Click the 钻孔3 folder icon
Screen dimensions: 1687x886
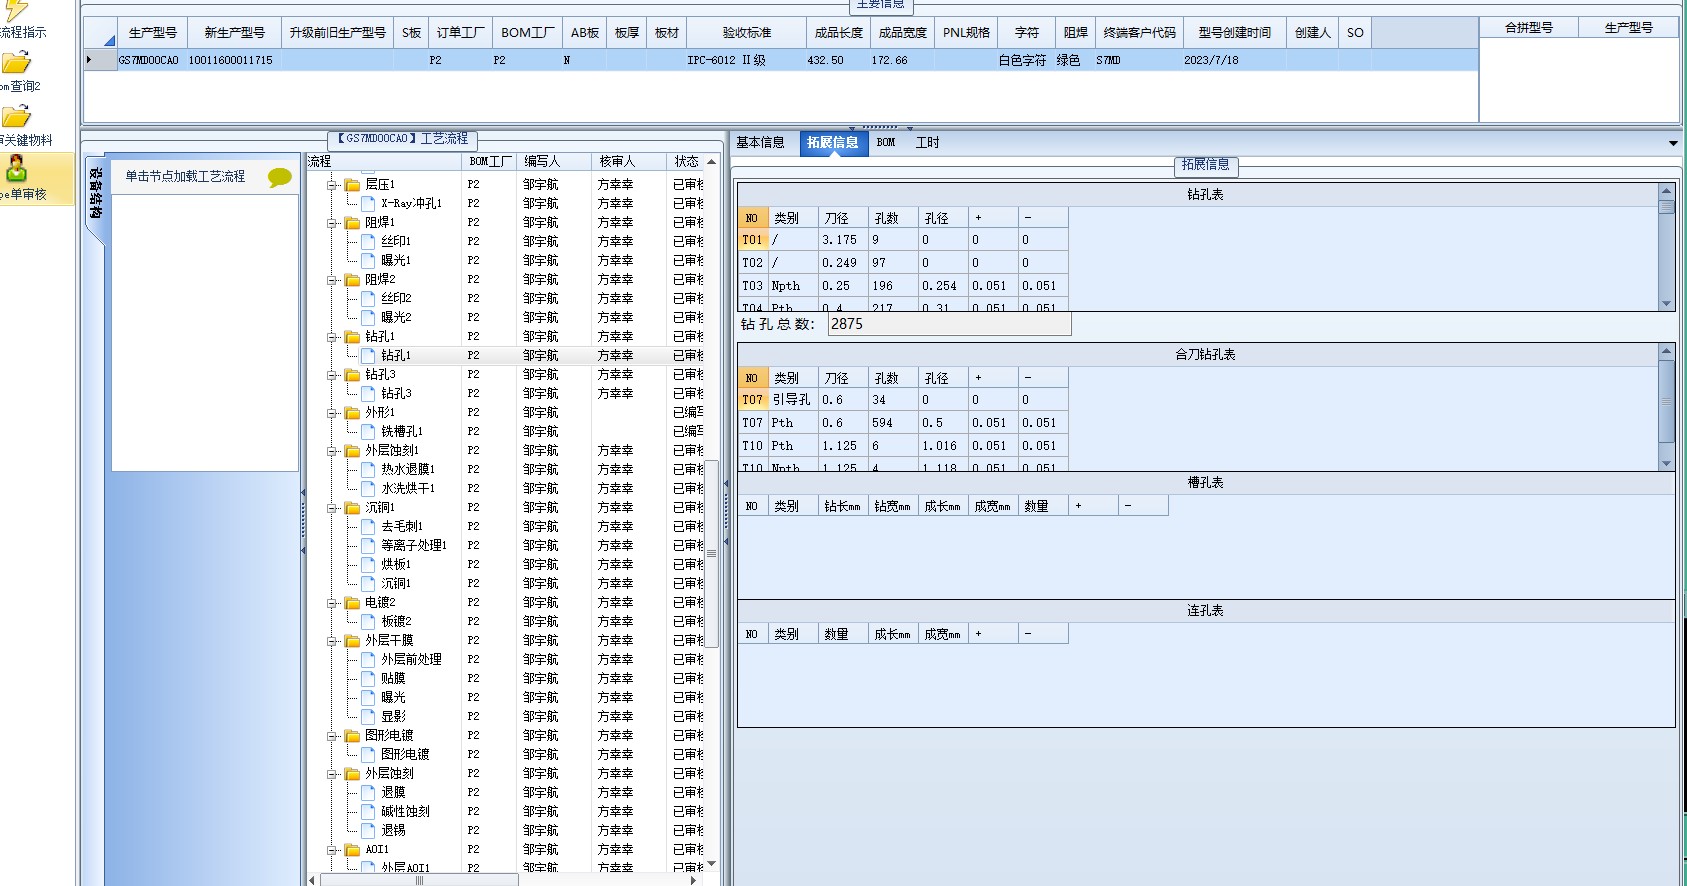tap(352, 375)
